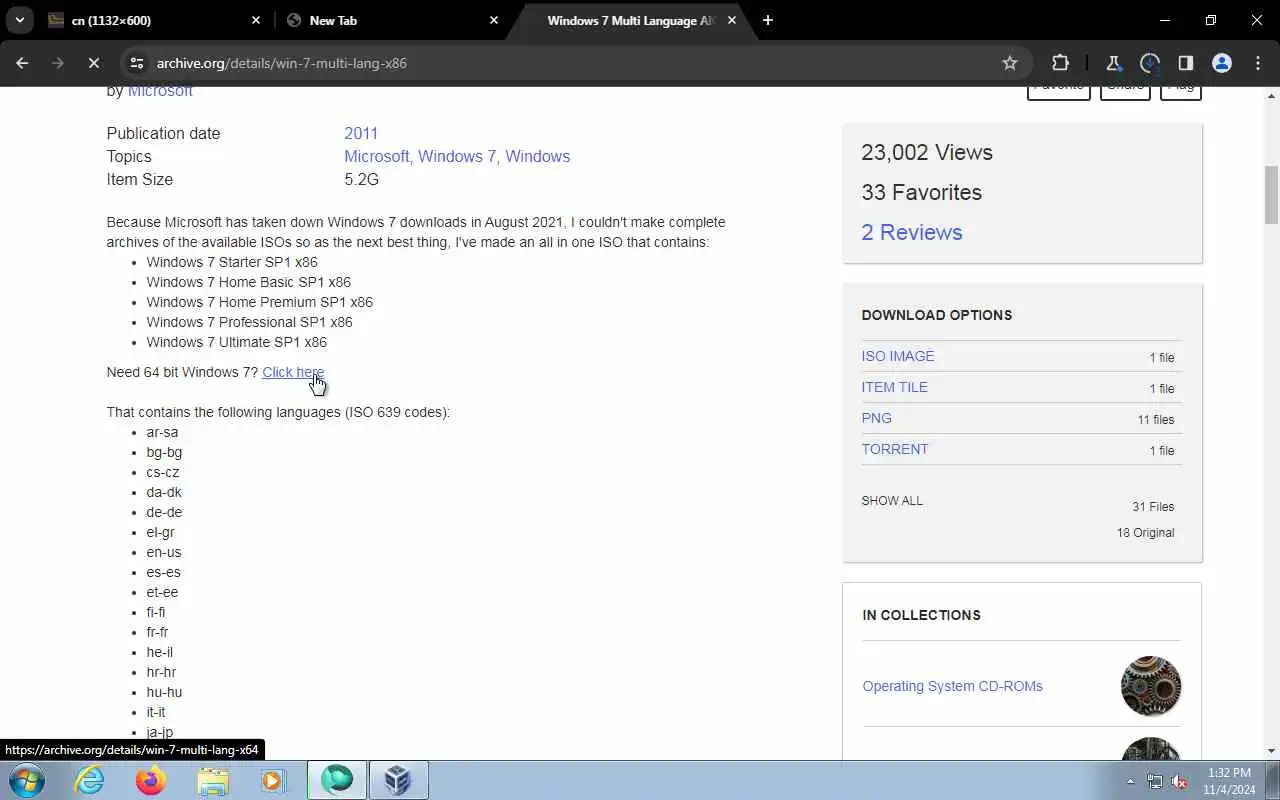Stop loading the page
The width and height of the screenshot is (1280, 800).
coord(93,63)
